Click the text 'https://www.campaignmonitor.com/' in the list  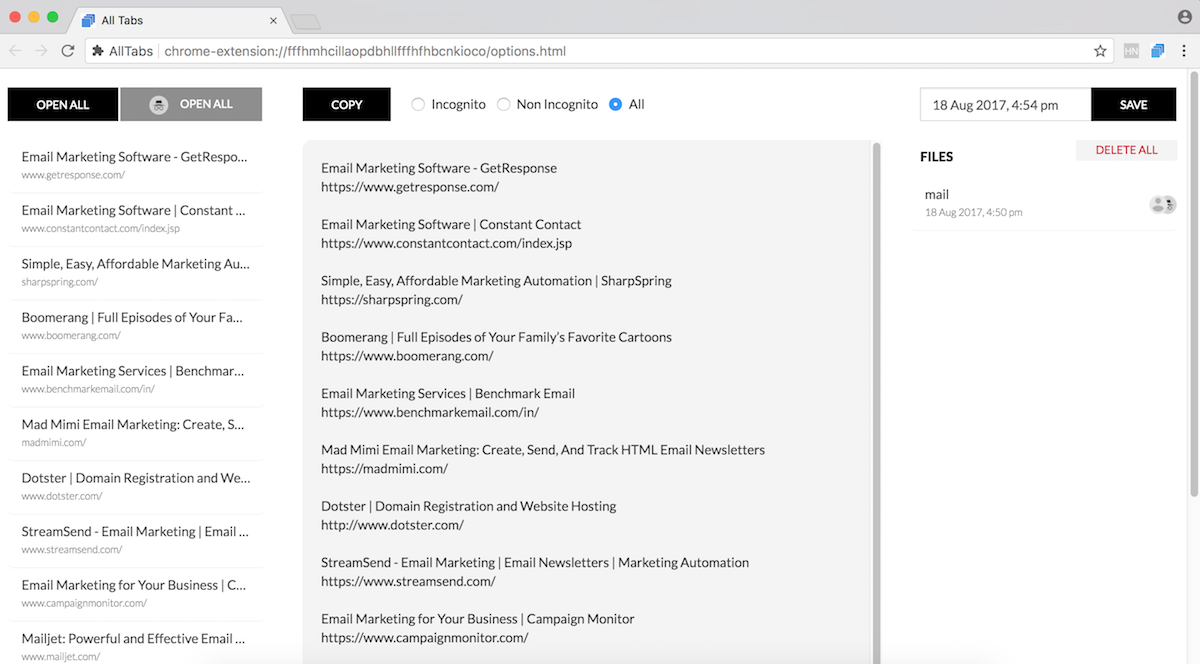click(x=425, y=637)
